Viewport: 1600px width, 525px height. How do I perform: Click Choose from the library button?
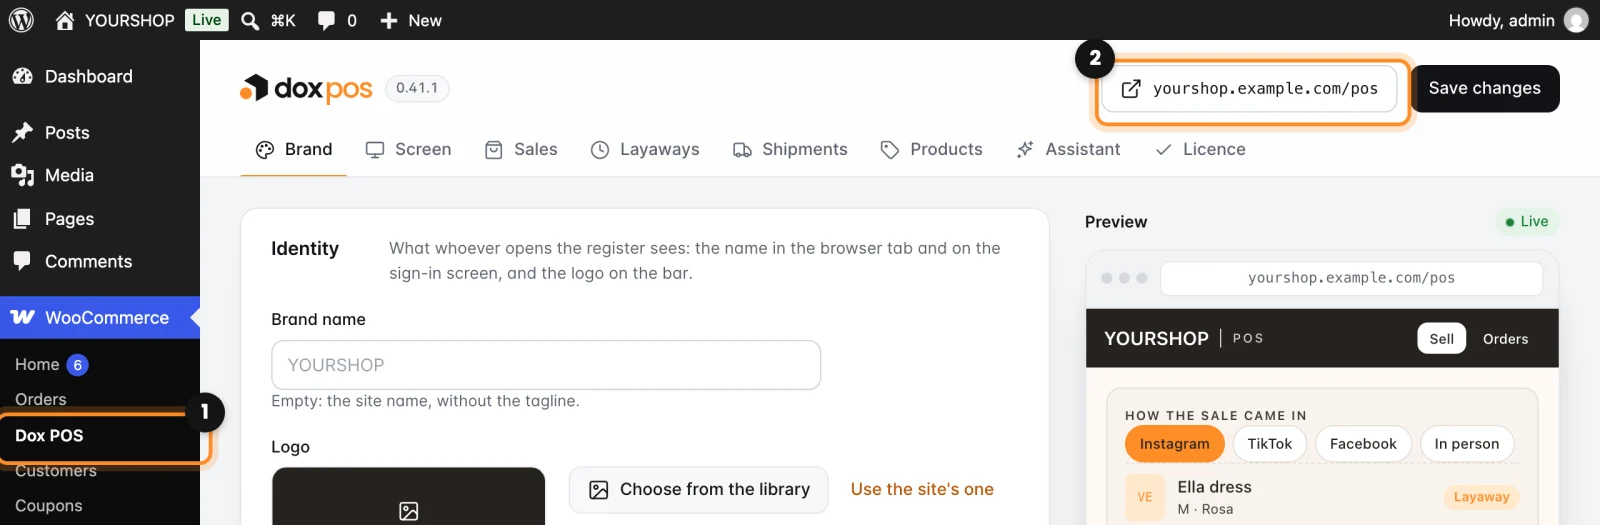point(699,489)
